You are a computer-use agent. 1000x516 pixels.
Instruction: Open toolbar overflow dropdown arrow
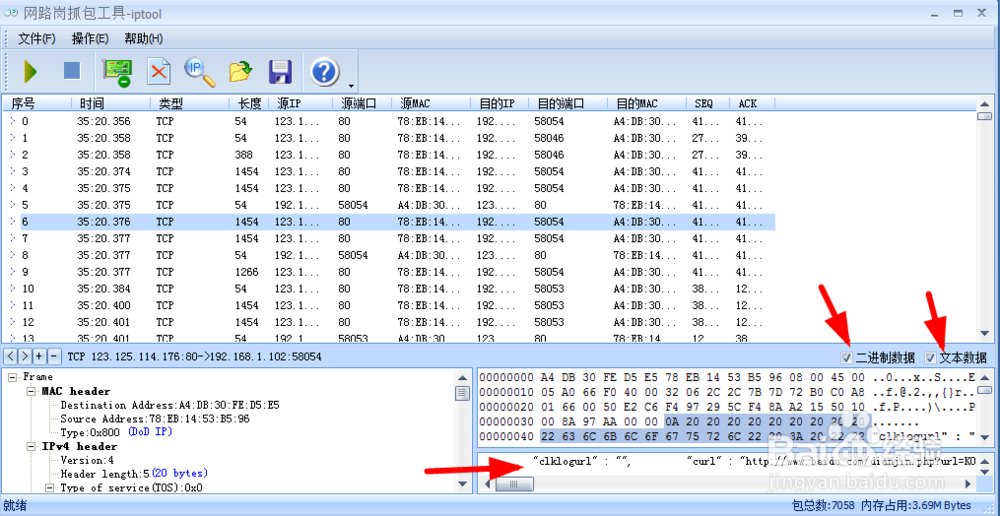[x=351, y=85]
